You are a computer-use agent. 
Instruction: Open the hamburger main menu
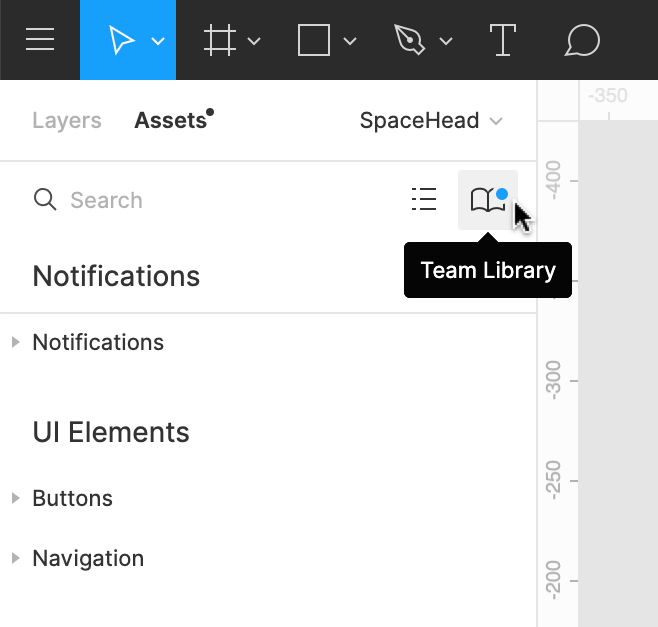40,41
